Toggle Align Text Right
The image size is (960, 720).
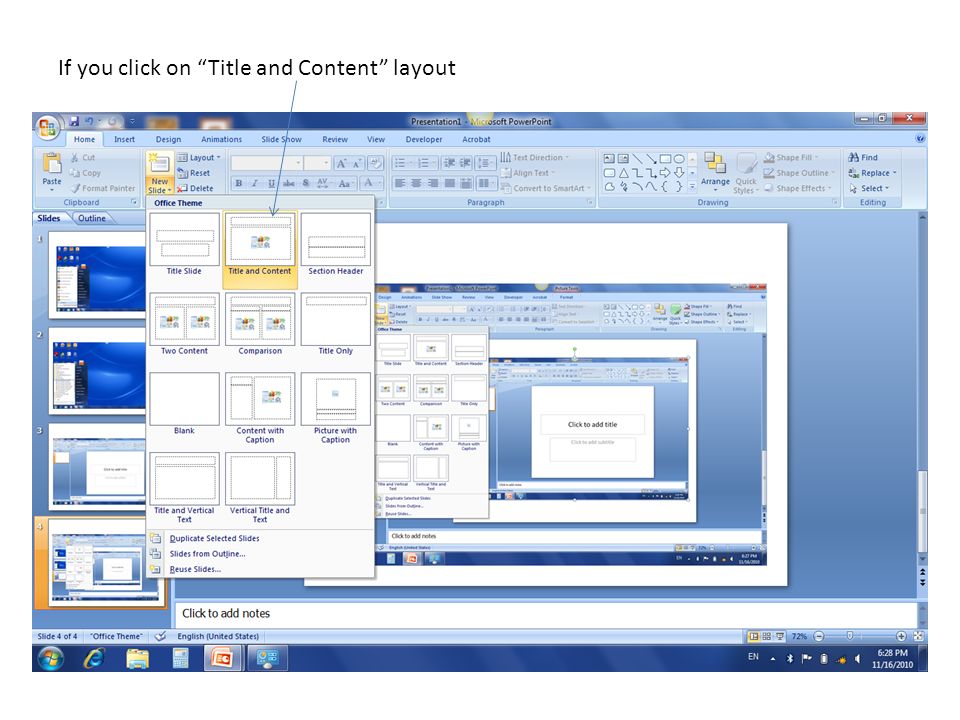coord(433,183)
